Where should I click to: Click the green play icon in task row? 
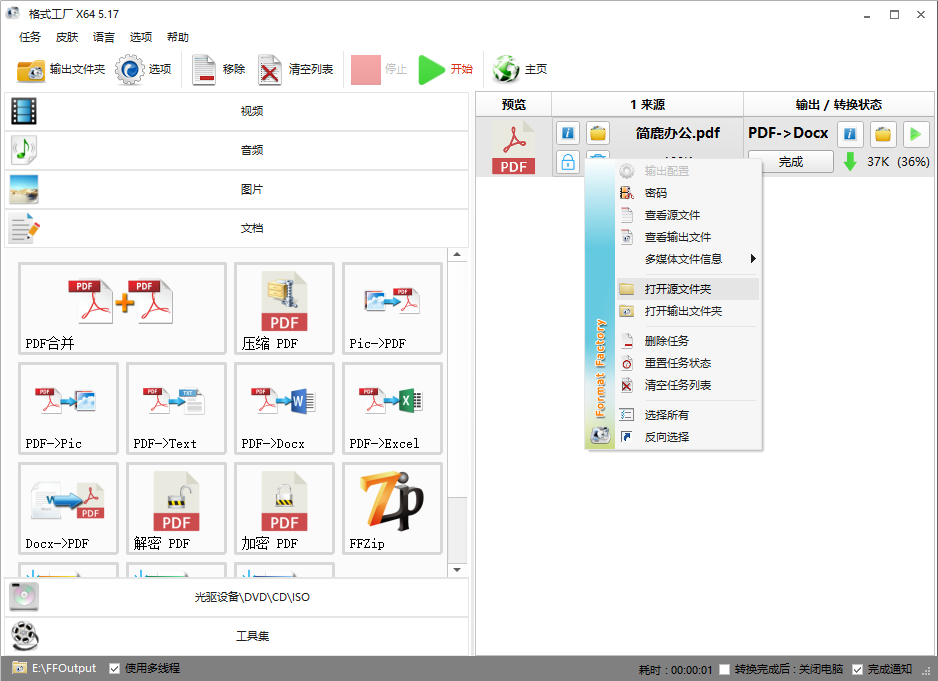915,133
